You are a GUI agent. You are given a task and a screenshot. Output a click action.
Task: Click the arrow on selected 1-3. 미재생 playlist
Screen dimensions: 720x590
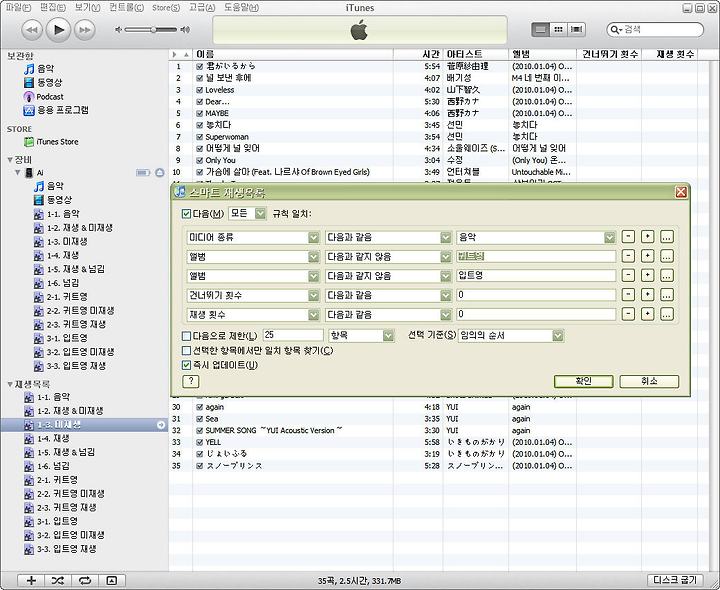[161, 425]
